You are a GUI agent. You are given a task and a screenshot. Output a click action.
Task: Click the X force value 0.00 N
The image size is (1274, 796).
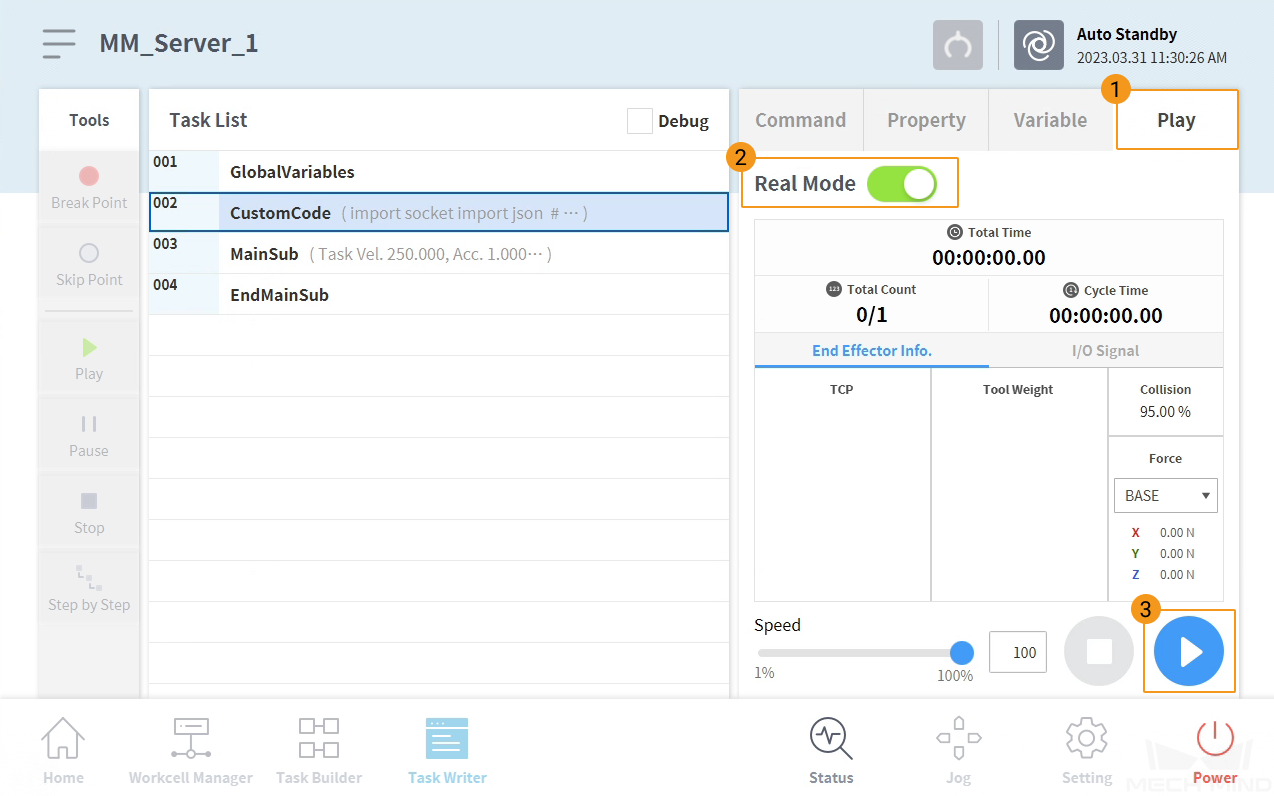(1177, 533)
